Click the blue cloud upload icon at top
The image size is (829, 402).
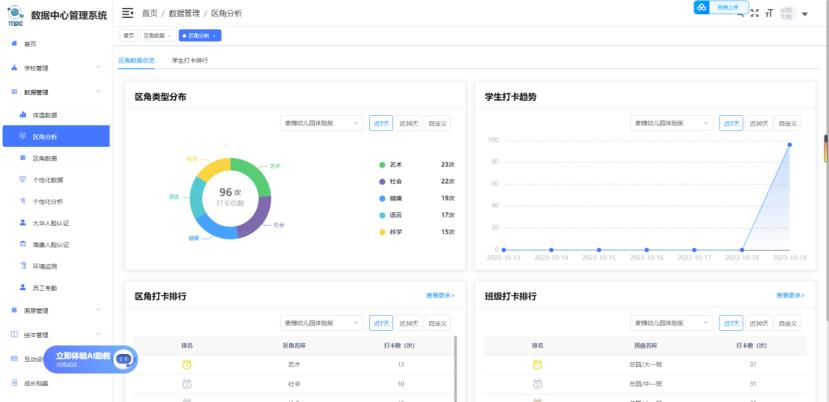702,7
